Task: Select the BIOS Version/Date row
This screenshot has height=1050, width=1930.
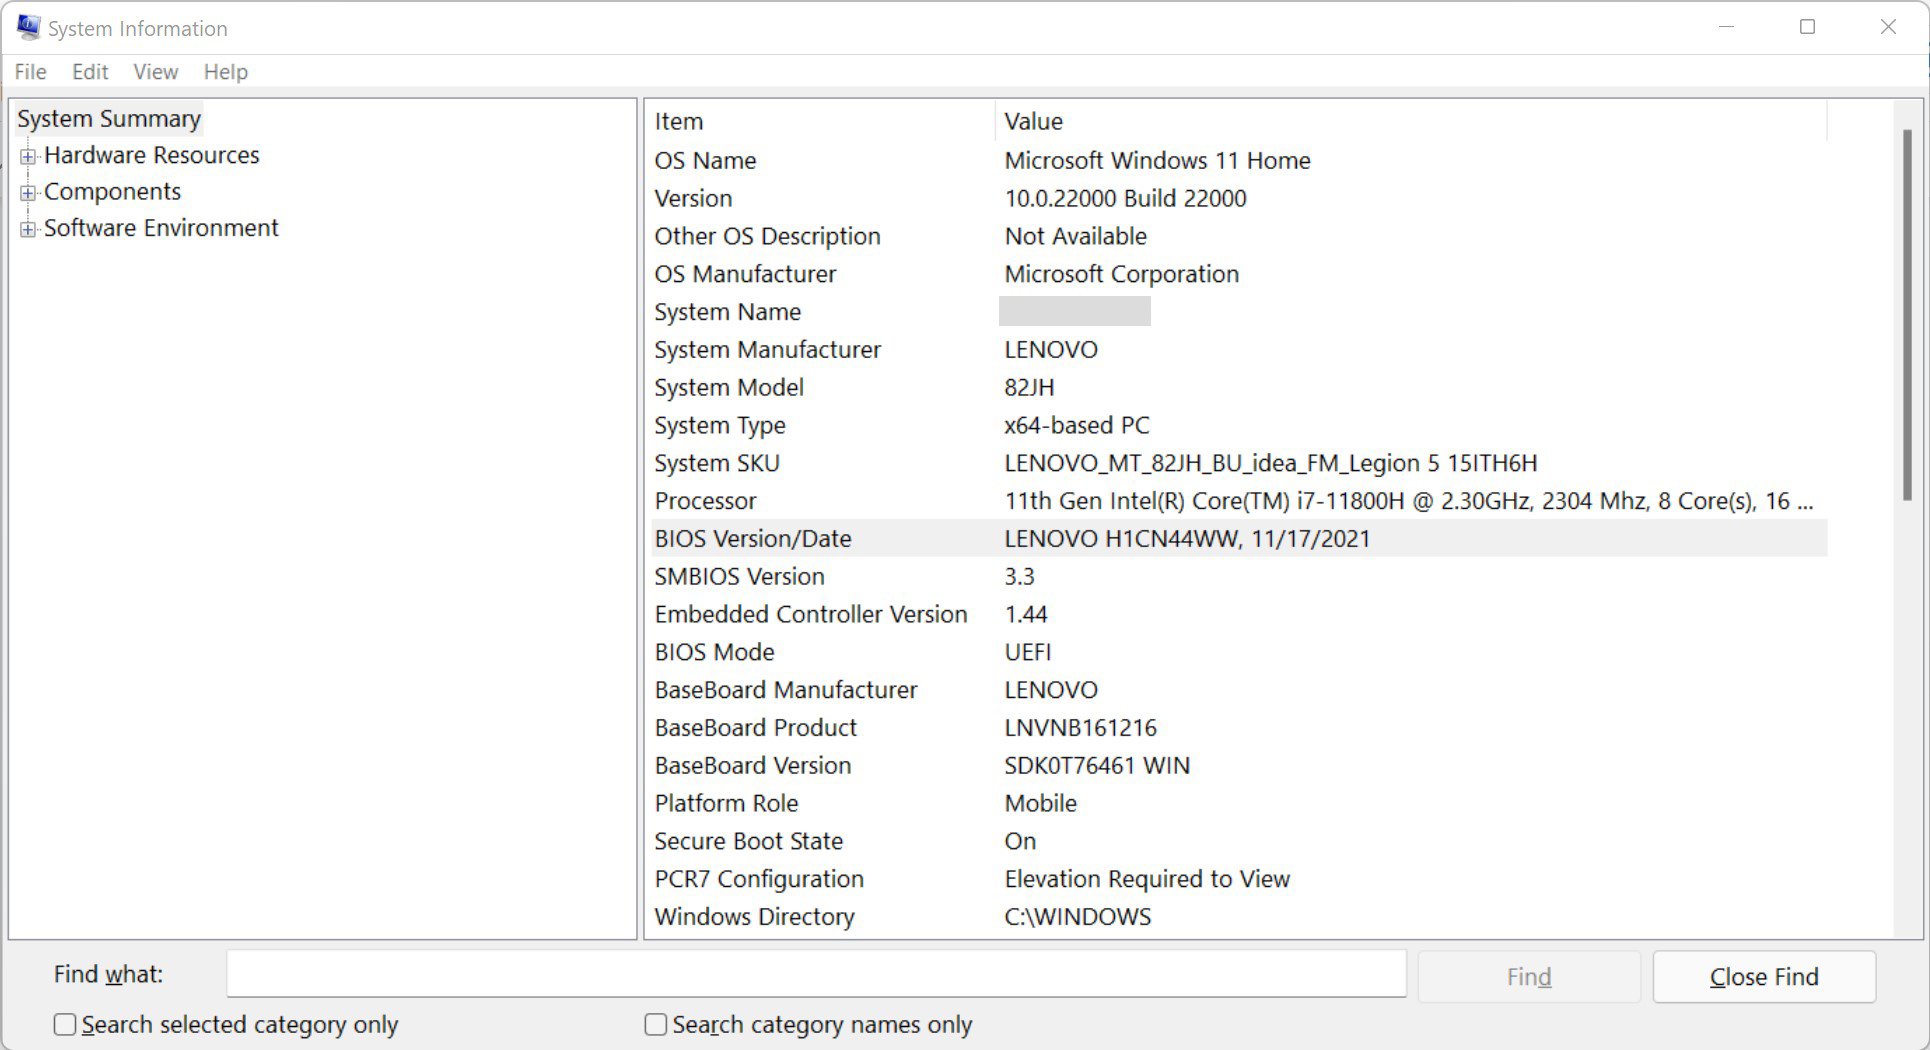Action: pos(1239,539)
